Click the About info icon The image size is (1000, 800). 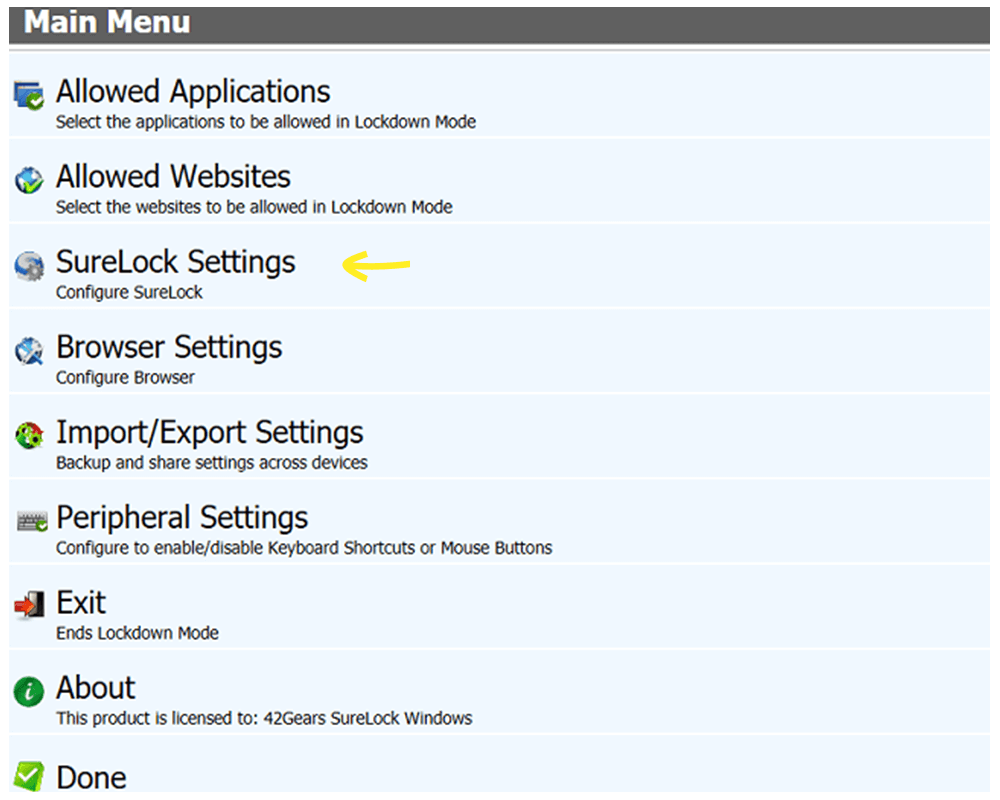point(29,692)
